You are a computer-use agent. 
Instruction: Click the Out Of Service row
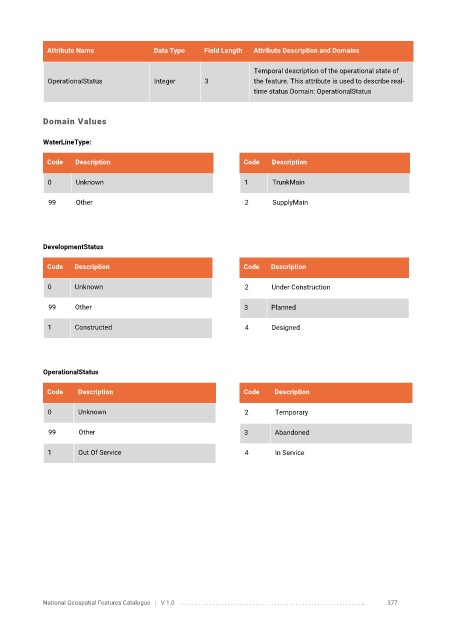pos(129,453)
